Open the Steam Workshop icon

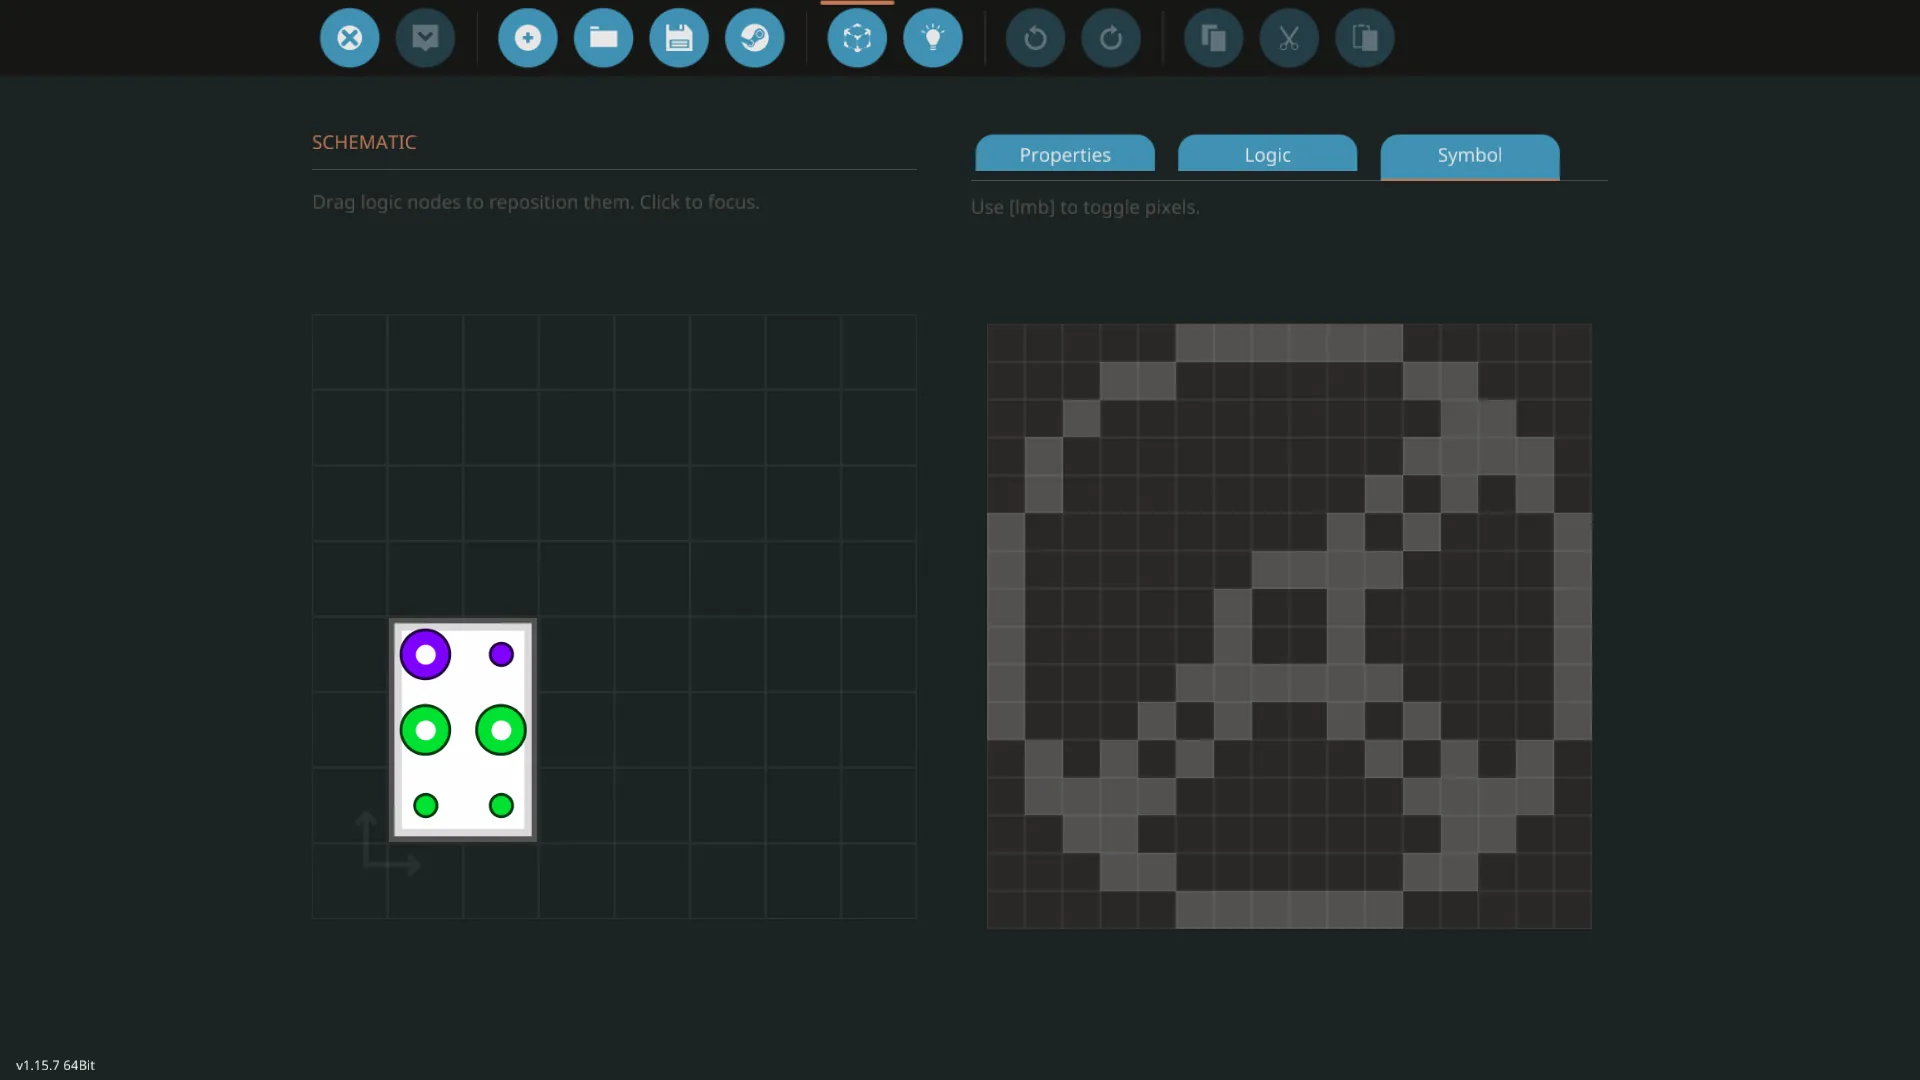pyautogui.click(x=755, y=38)
